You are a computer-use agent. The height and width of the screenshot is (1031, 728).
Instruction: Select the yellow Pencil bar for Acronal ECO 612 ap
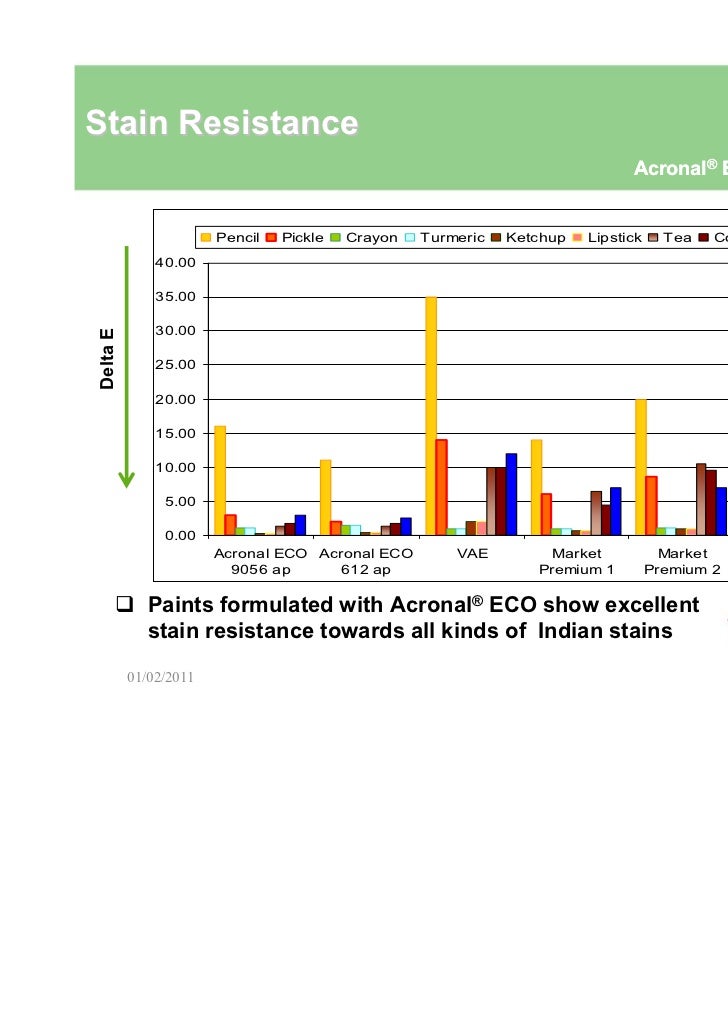(326, 498)
